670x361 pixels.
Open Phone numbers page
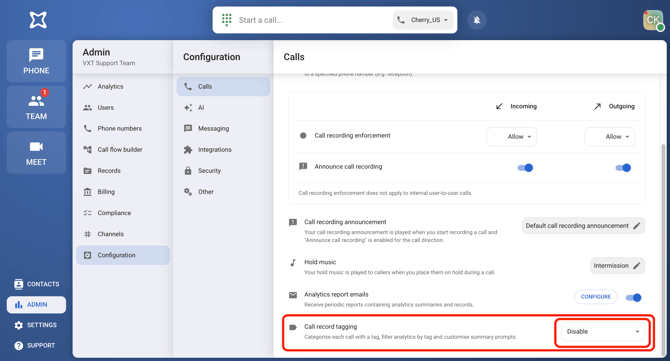123,129
